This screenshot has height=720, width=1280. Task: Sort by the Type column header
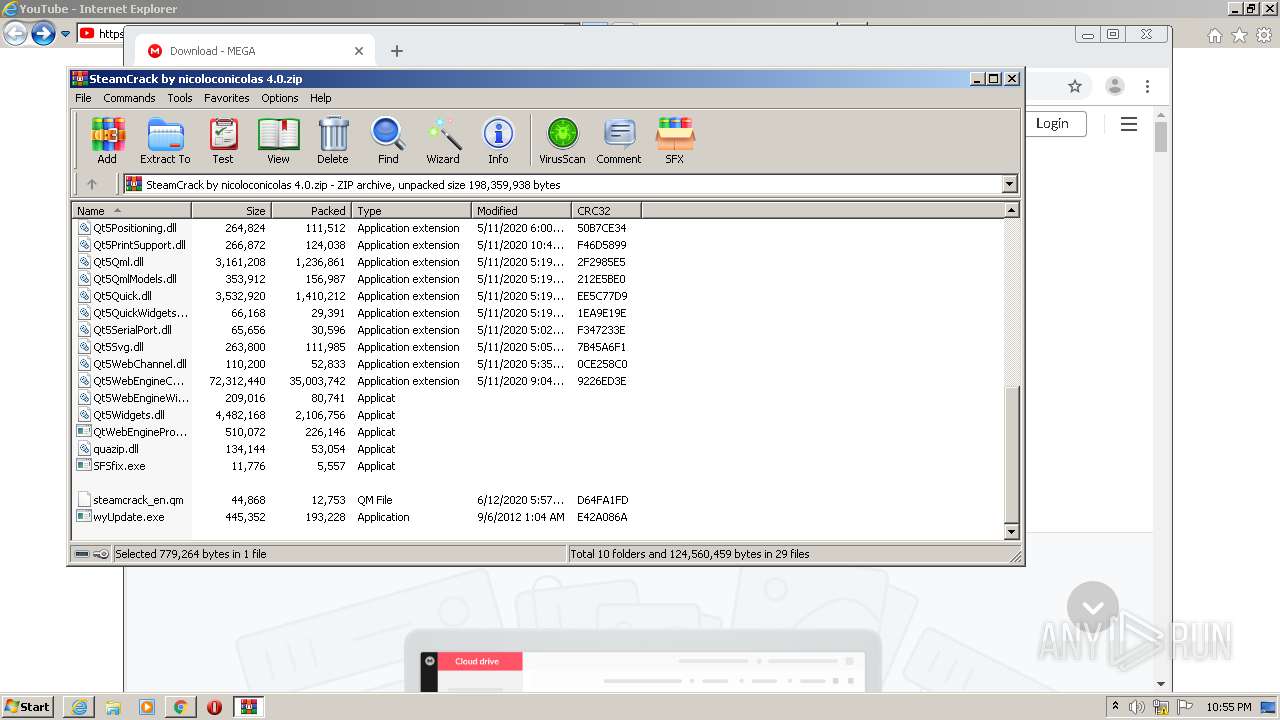[x=411, y=211]
